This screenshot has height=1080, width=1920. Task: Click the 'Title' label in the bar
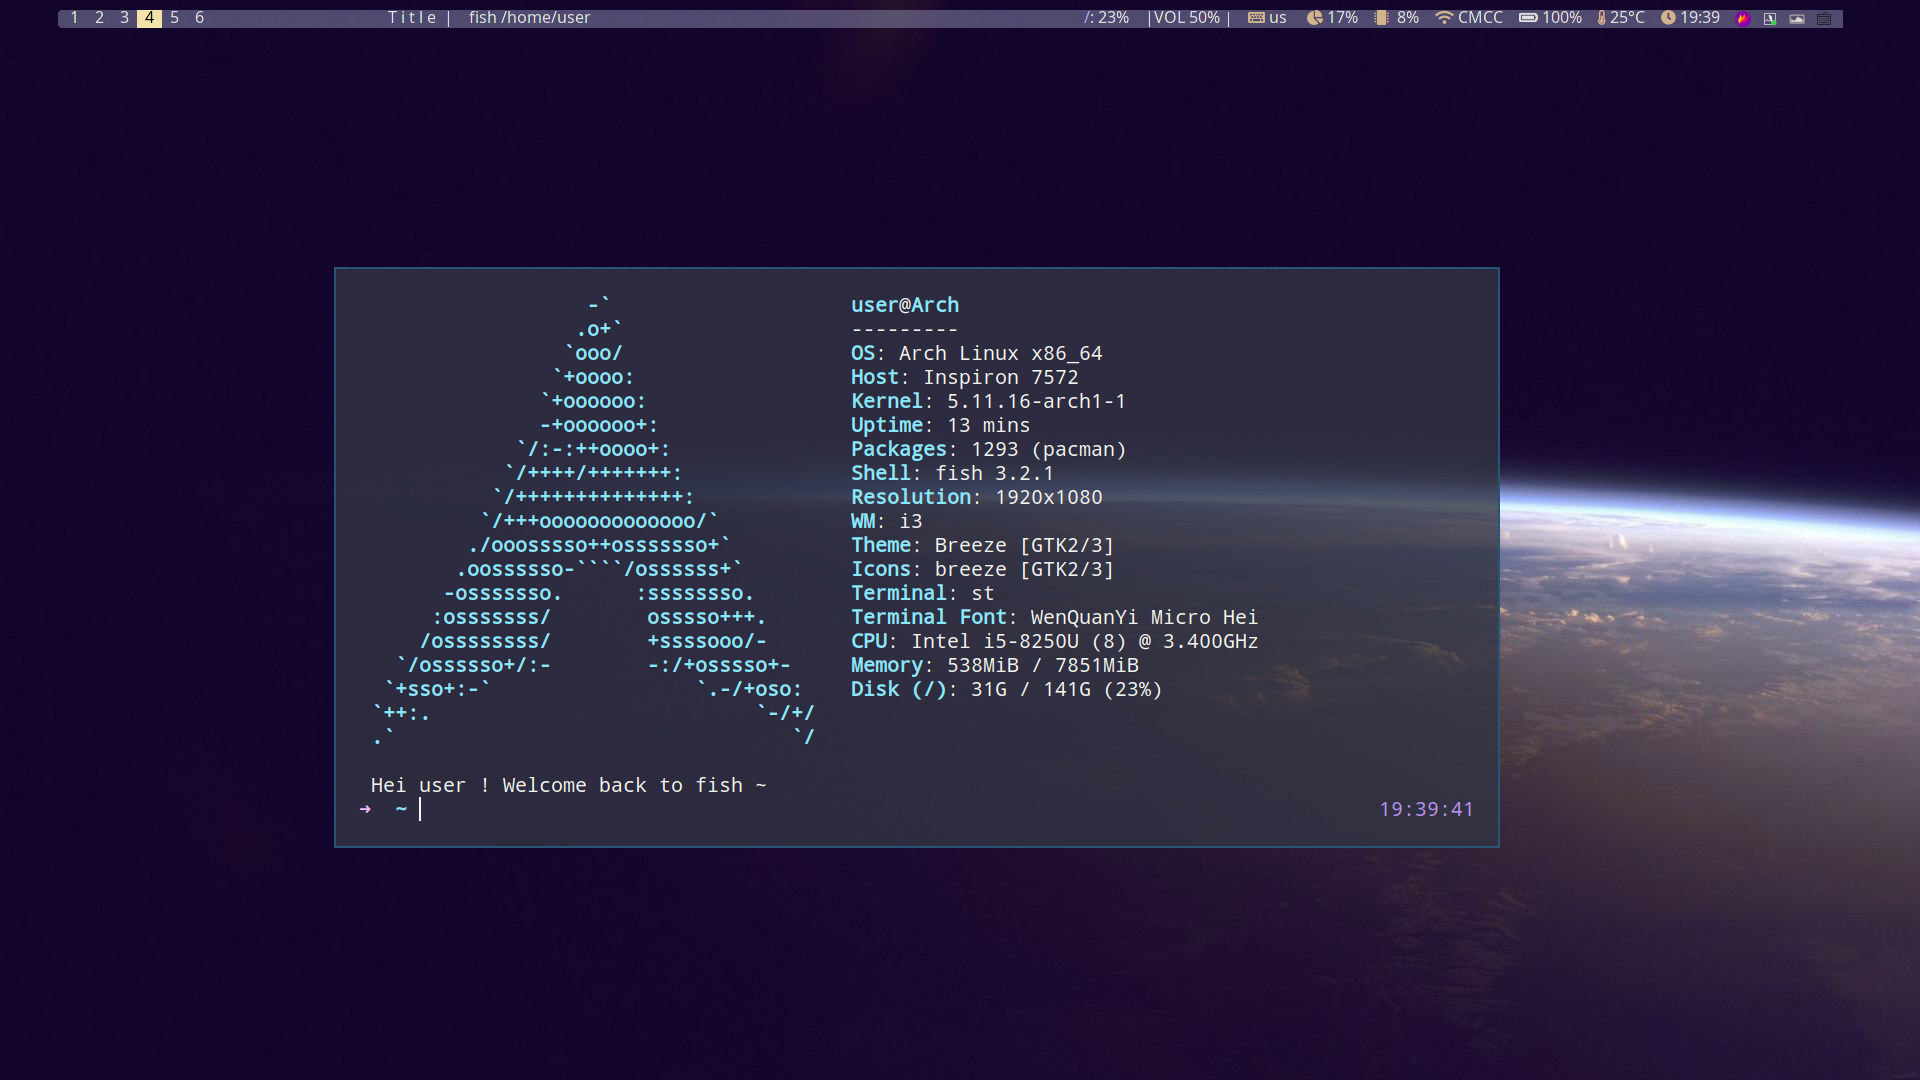click(x=412, y=18)
